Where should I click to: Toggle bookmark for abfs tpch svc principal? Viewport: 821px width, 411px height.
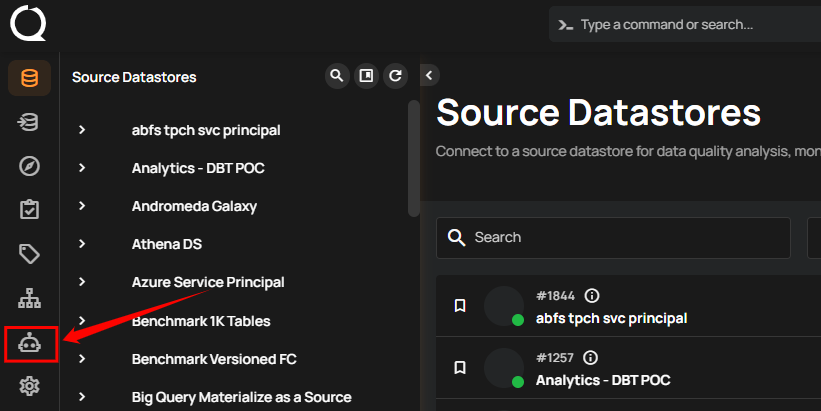pos(460,306)
